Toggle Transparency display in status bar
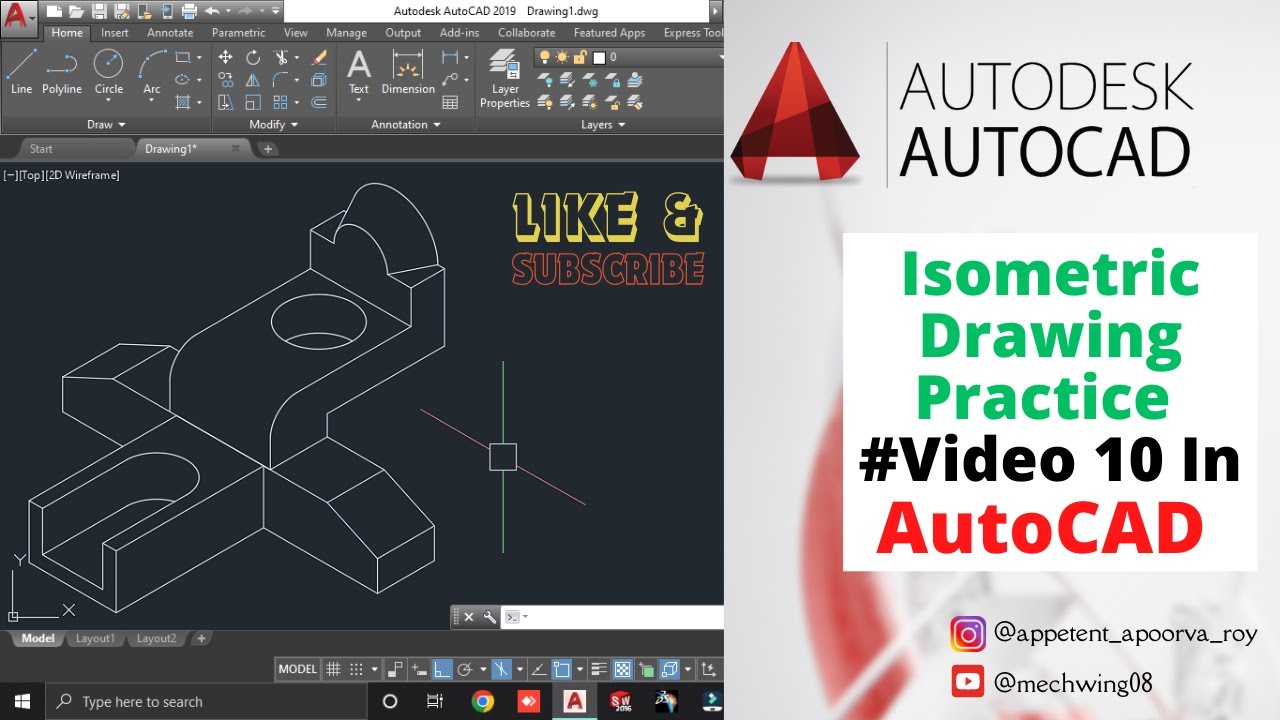 click(622, 669)
